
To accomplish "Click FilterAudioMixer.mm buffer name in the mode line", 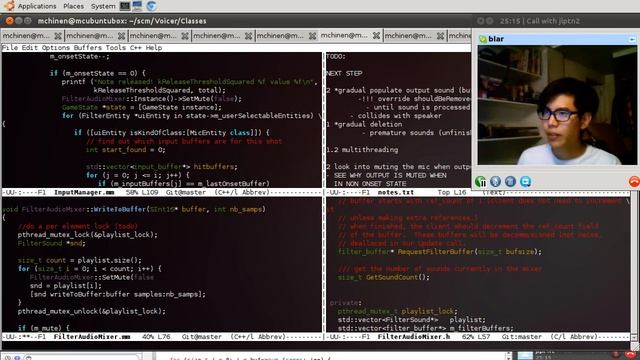I will click(92, 337).
